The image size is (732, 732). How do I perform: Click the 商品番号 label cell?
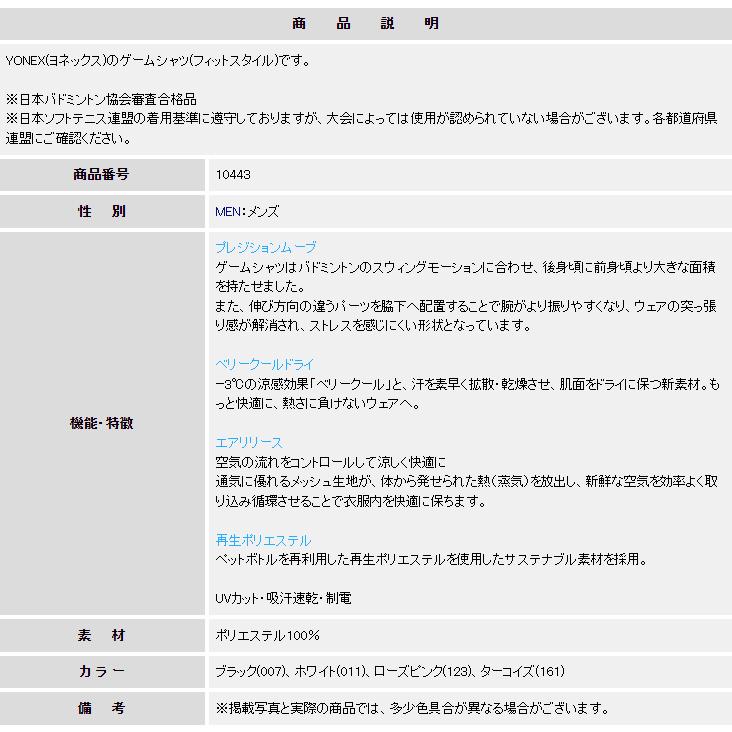coord(102,175)
